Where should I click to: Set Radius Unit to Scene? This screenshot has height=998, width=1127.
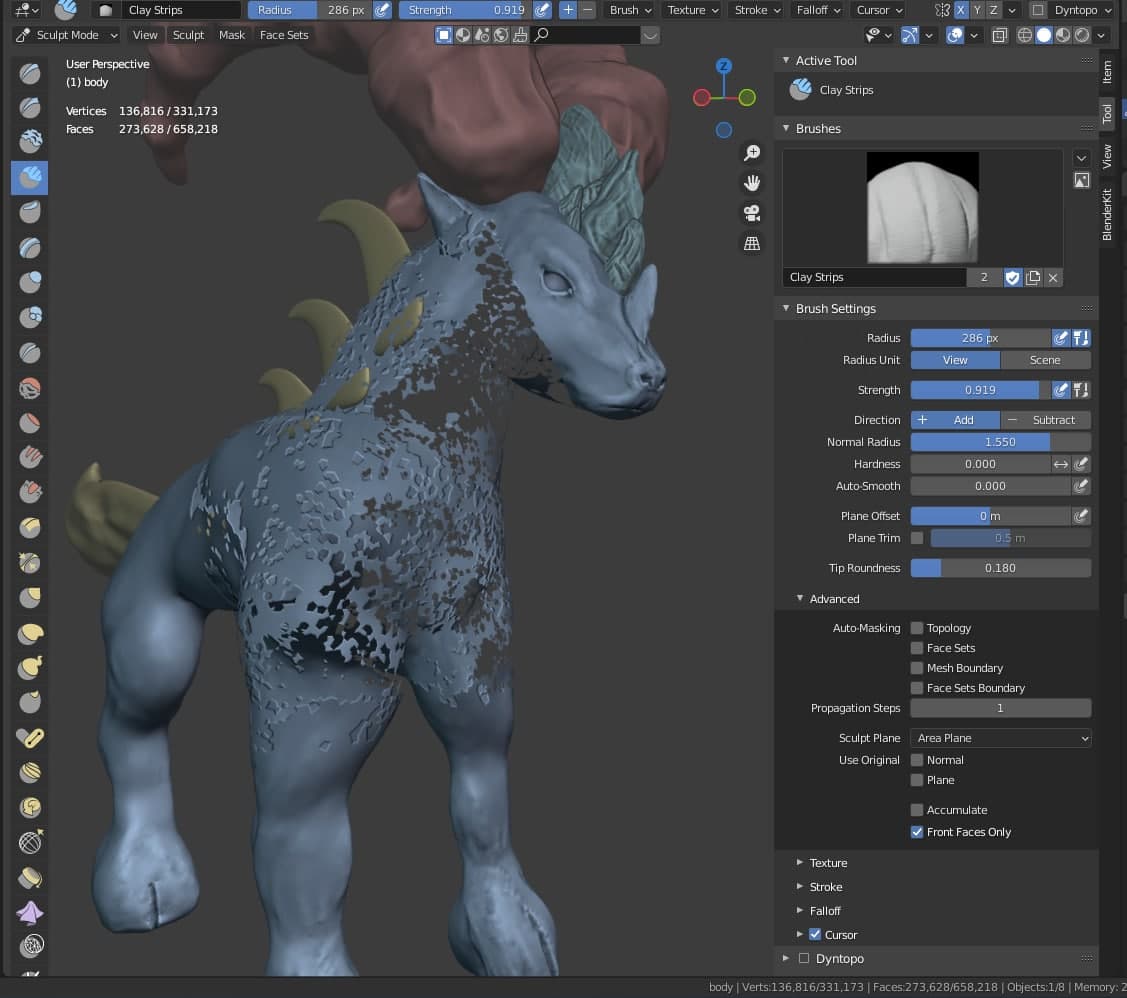tap(1045, 360)
